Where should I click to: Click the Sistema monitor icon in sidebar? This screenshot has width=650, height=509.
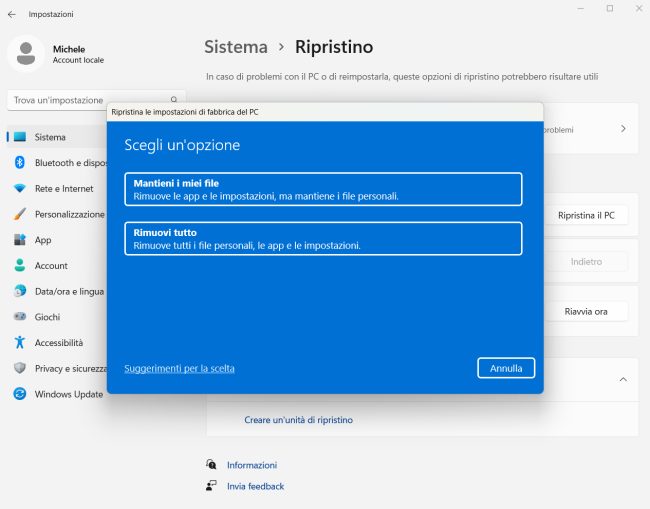click(x=19, y=137)
